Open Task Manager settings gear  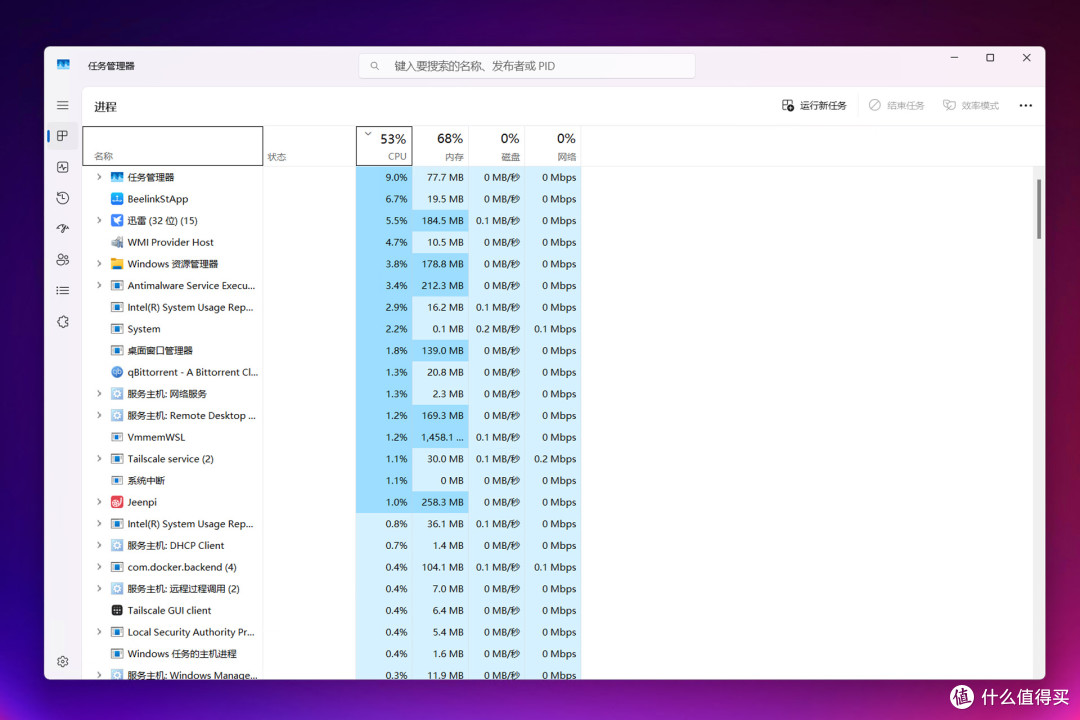coord(63,661)
